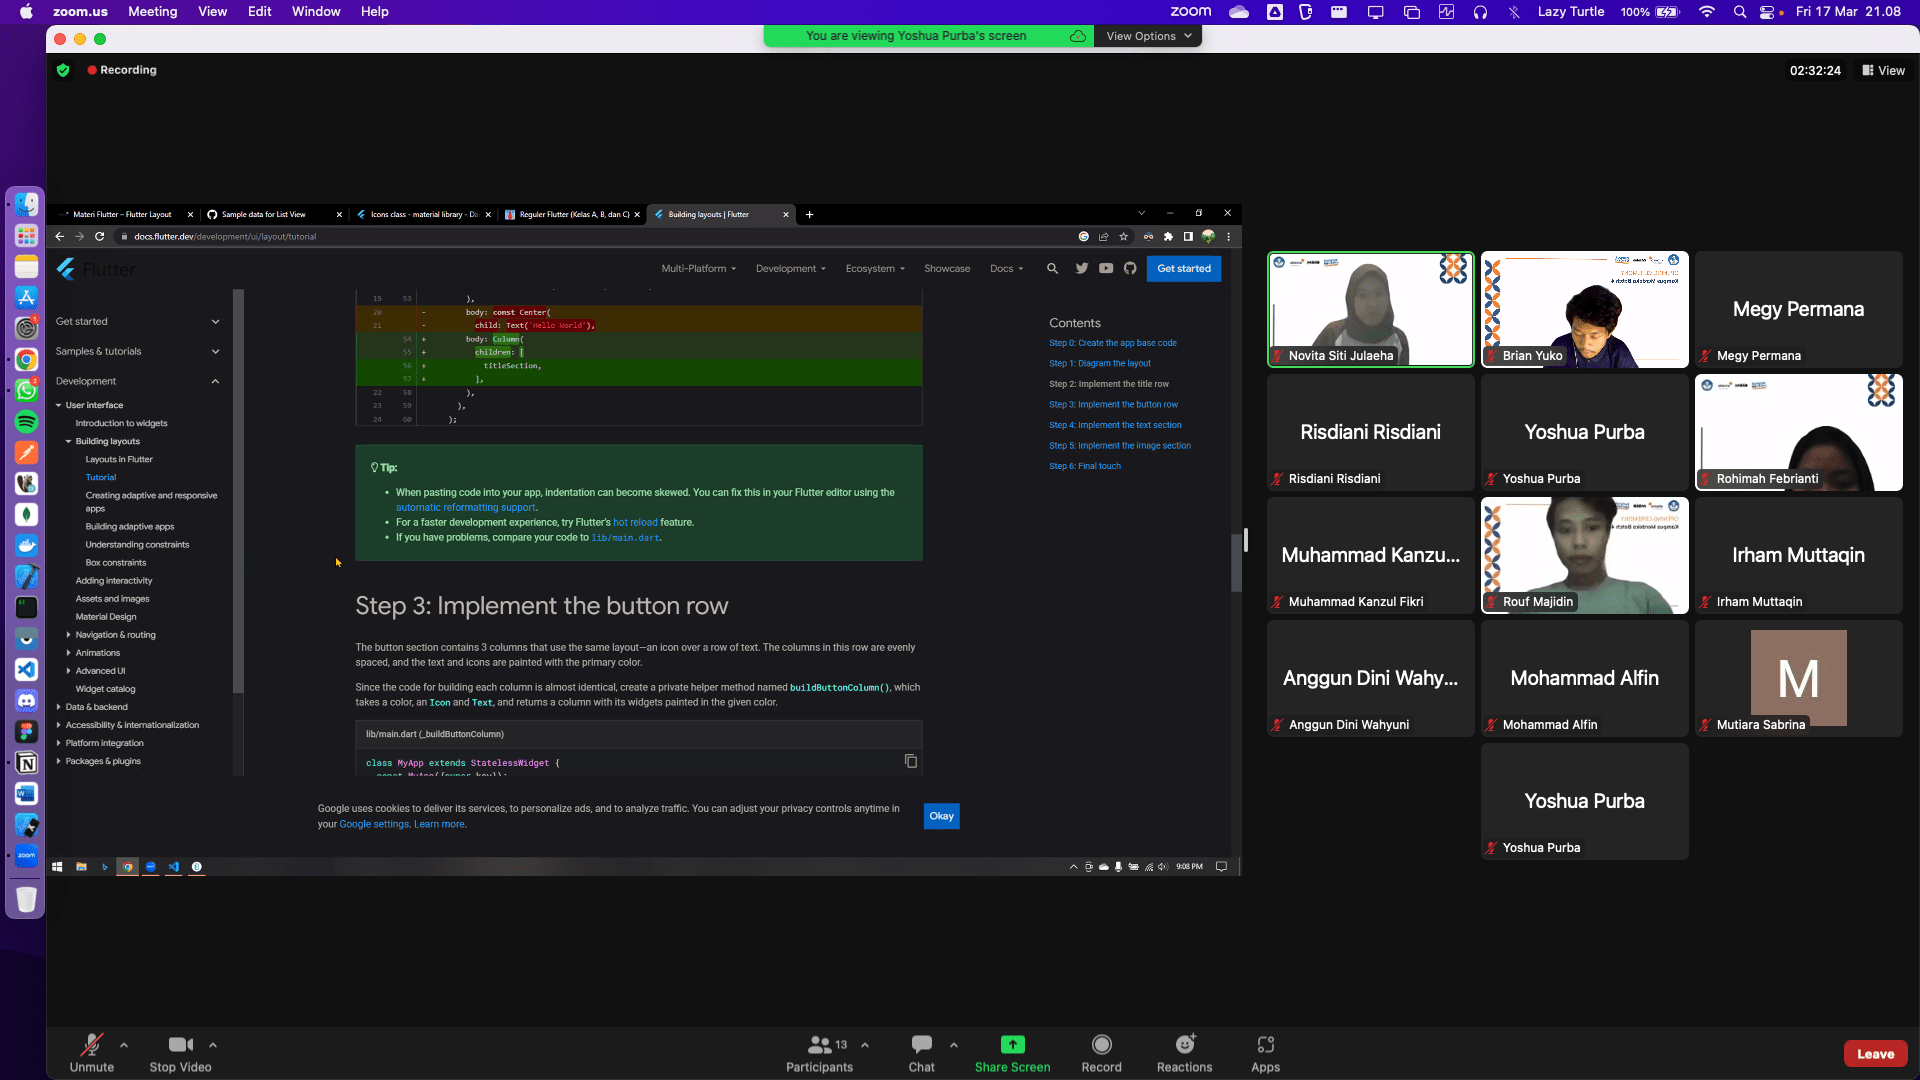This screenshot has width=1920, height=1080.
Task: Start recording with the Record button
Action: click(1102, 1053)
